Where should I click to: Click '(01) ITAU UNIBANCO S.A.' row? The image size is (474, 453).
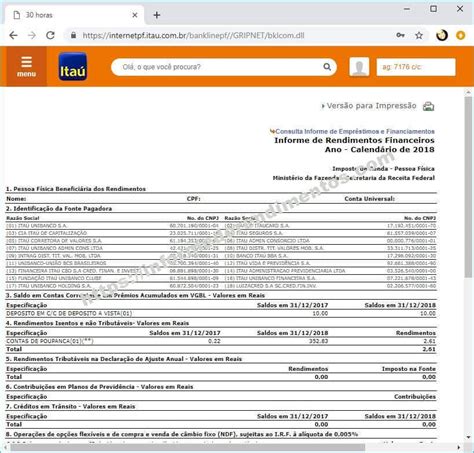(112, 226)
